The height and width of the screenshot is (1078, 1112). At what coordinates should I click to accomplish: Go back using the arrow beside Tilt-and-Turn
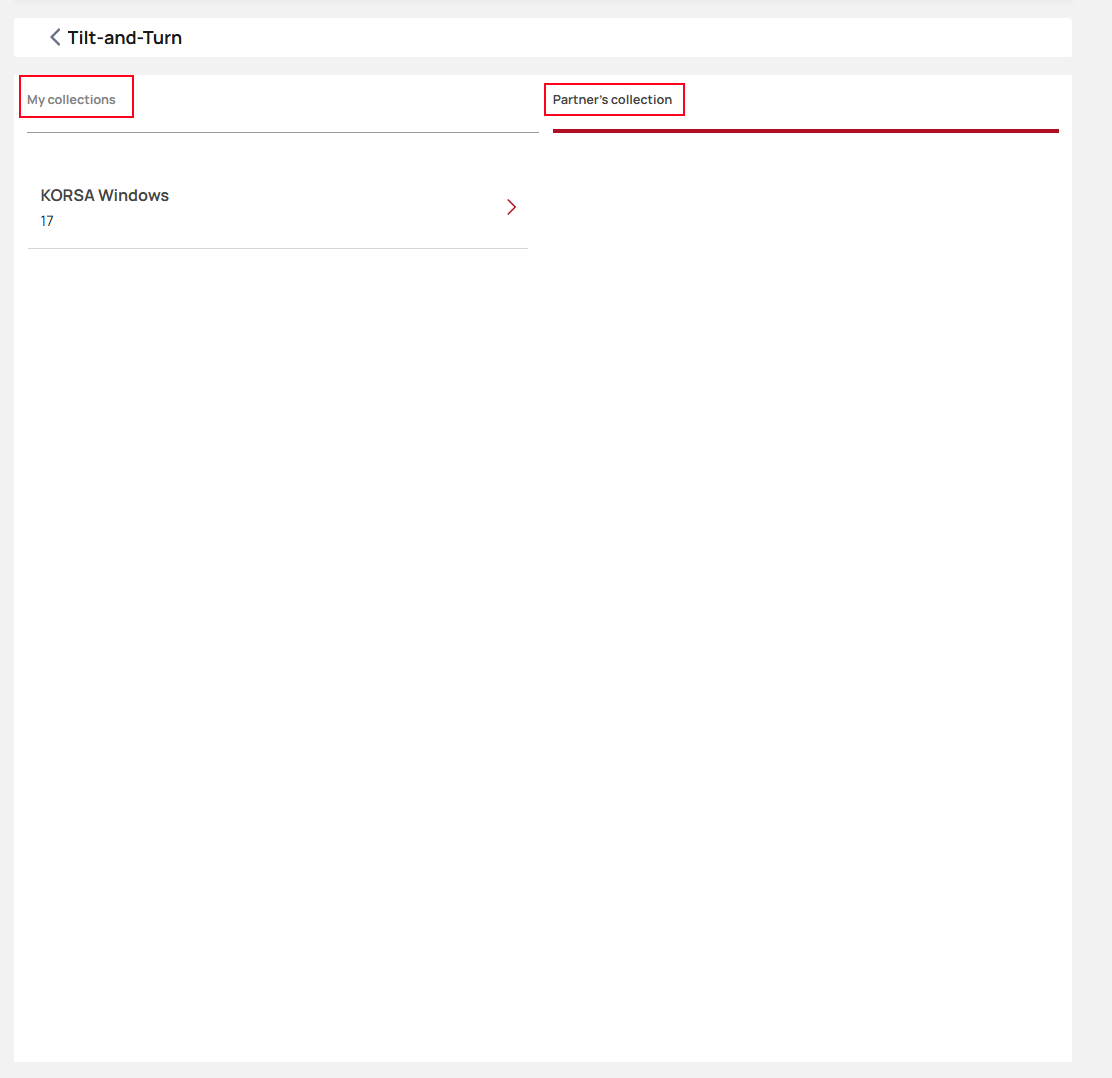[x=55, y=38]
